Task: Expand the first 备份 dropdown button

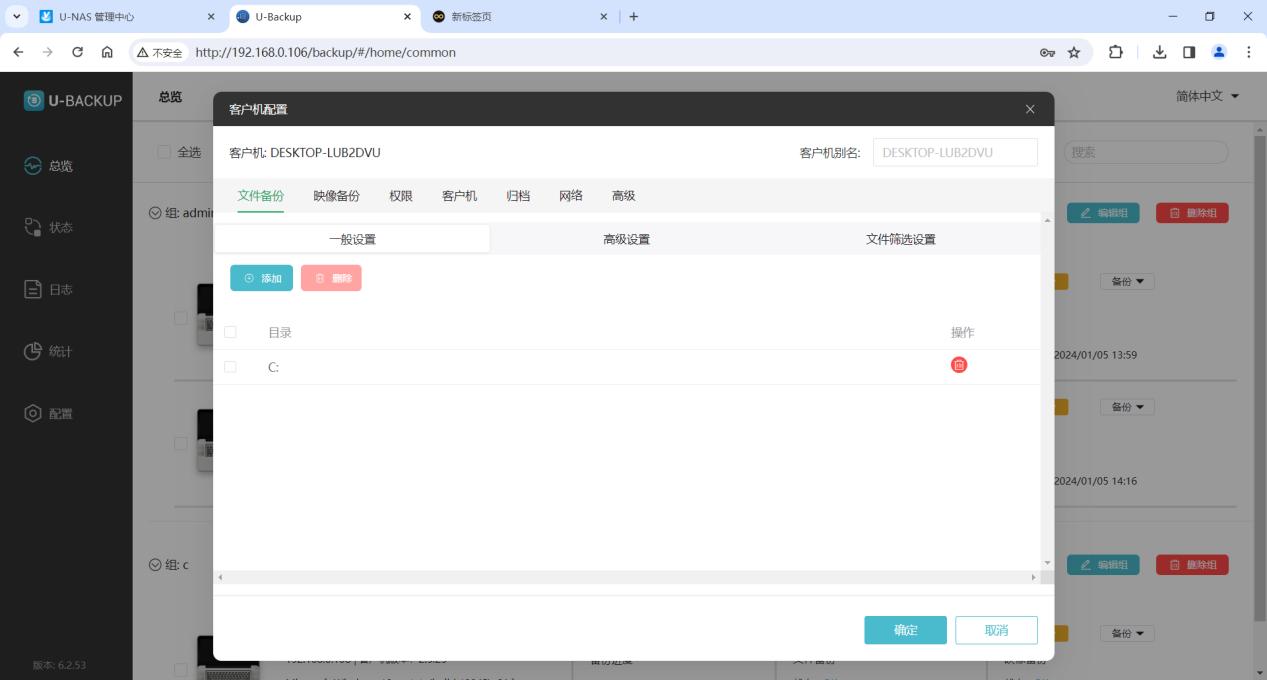Action: tap(1127, 282)
